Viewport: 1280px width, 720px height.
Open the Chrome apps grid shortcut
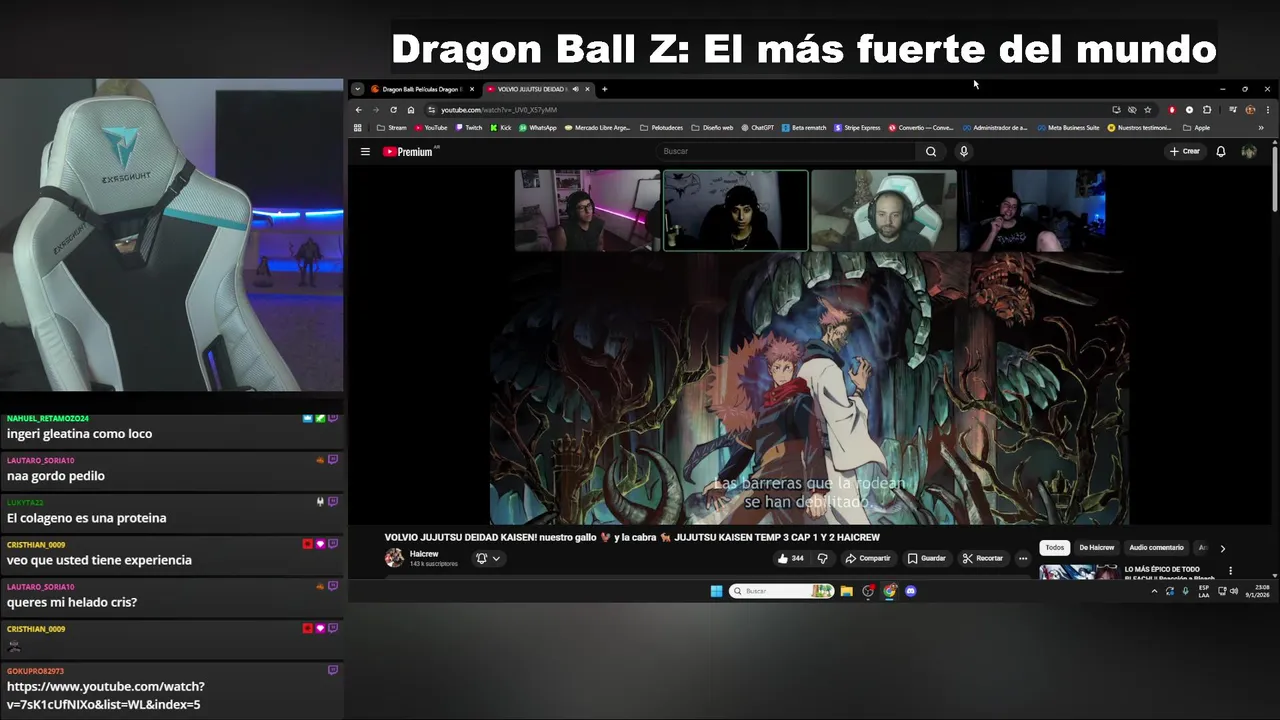coord(358,128)
